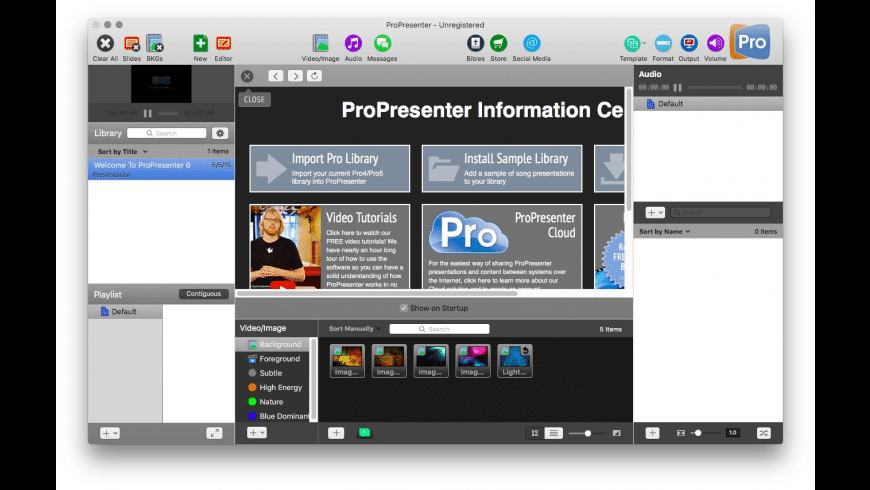Open the Video Tutorials tile
The width and height of the screenshot is (870, 490).
tap(330, 246)
